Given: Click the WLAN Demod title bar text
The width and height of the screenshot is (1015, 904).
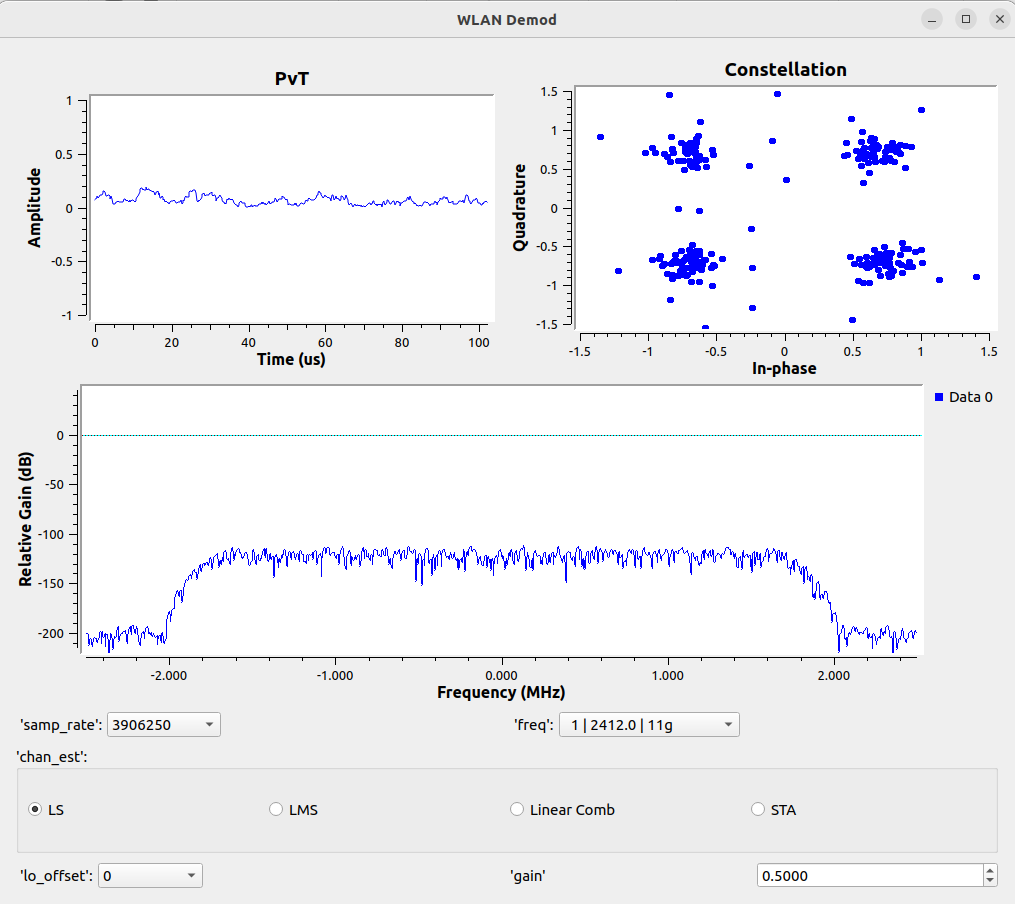Looking at the screenshot, I should click(x=507, y=19).
